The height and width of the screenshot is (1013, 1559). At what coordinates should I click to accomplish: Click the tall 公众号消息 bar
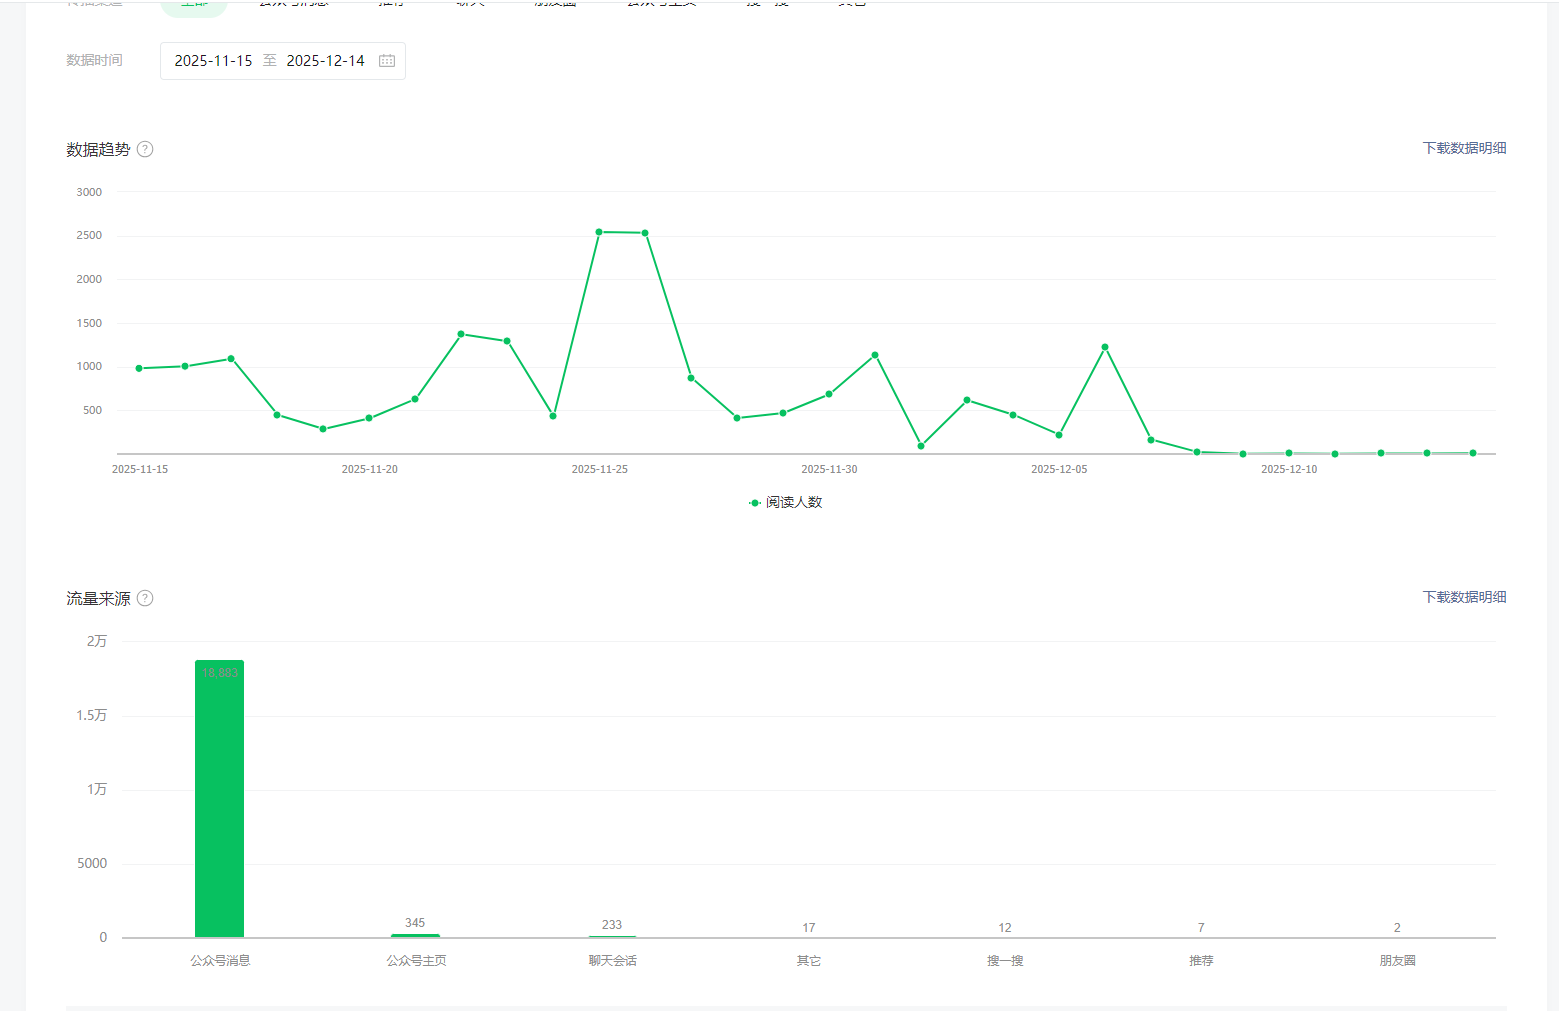point(219,800)
